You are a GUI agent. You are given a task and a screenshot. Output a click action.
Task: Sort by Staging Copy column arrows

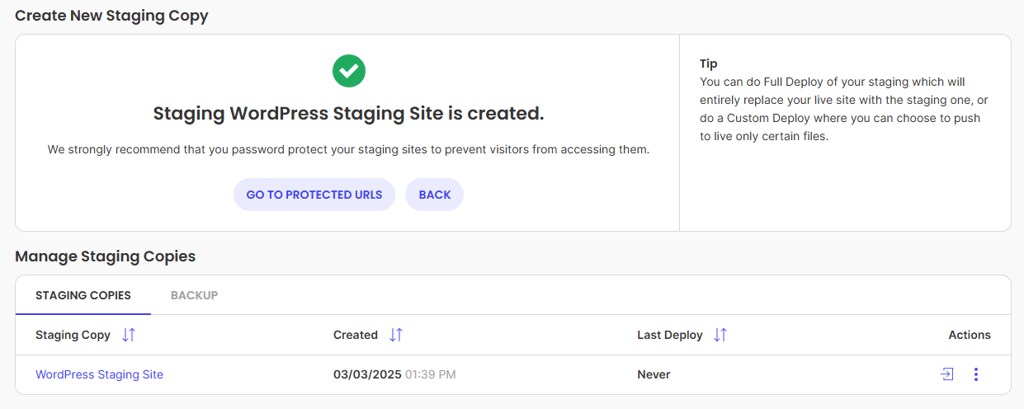coord(129,335)
